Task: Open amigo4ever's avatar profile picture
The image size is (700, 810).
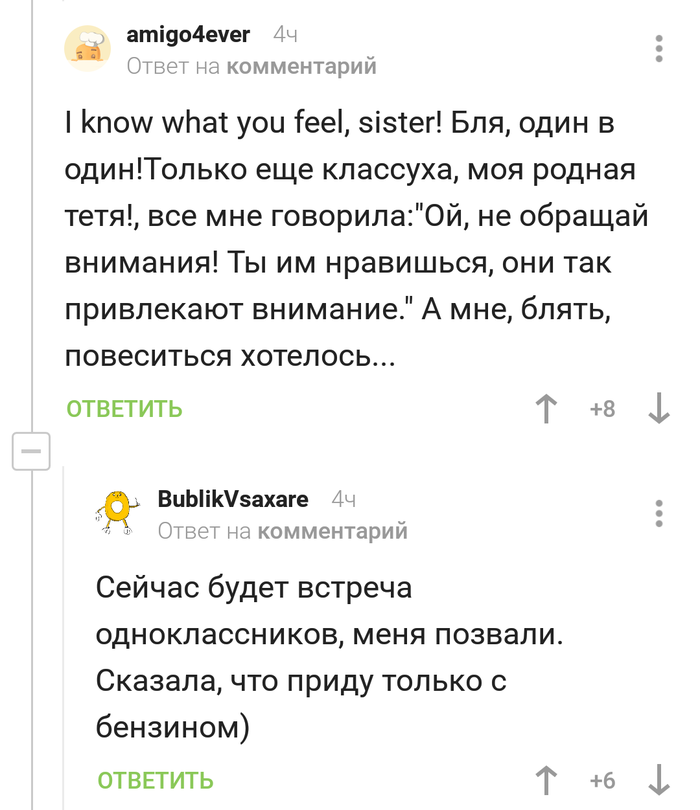Action: pos(88,49)
